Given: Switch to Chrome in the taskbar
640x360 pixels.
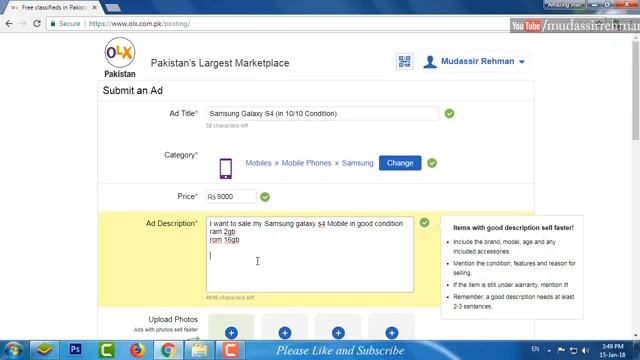Looking at the screenshot, I should [168, 350].
